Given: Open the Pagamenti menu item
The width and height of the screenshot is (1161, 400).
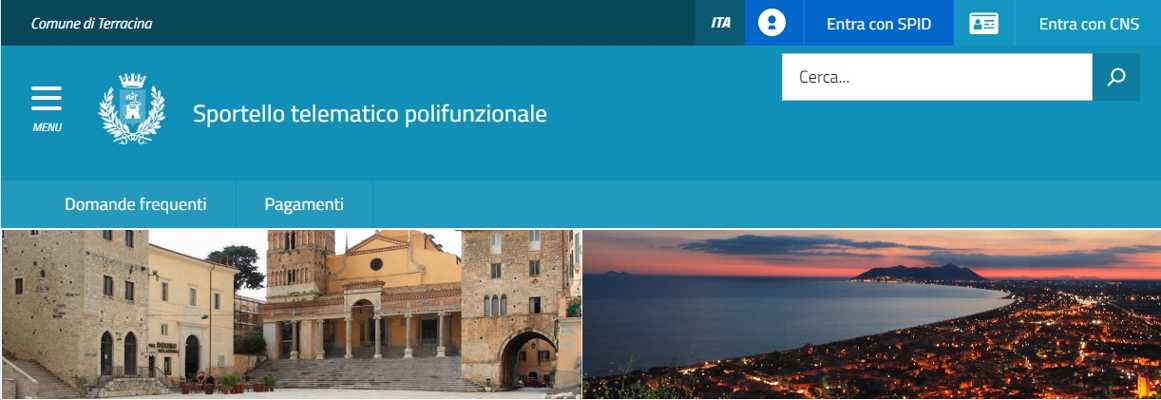Looking at the screenshot, I should coord(304,204).
